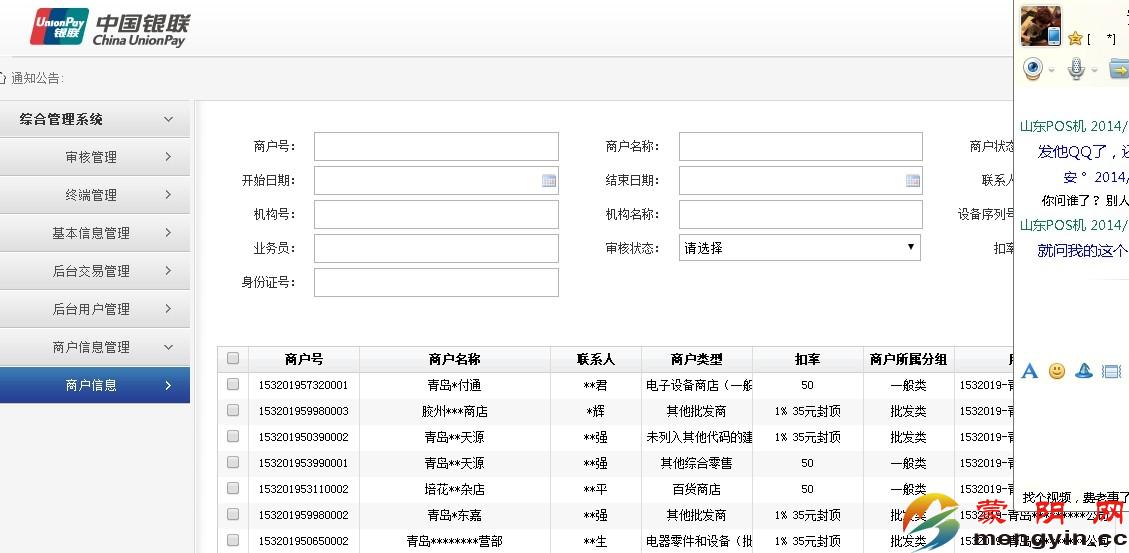This screenshot has height=553, width=1129.
Task: Click the 商户名称 column header
Action: coord(454,359)
